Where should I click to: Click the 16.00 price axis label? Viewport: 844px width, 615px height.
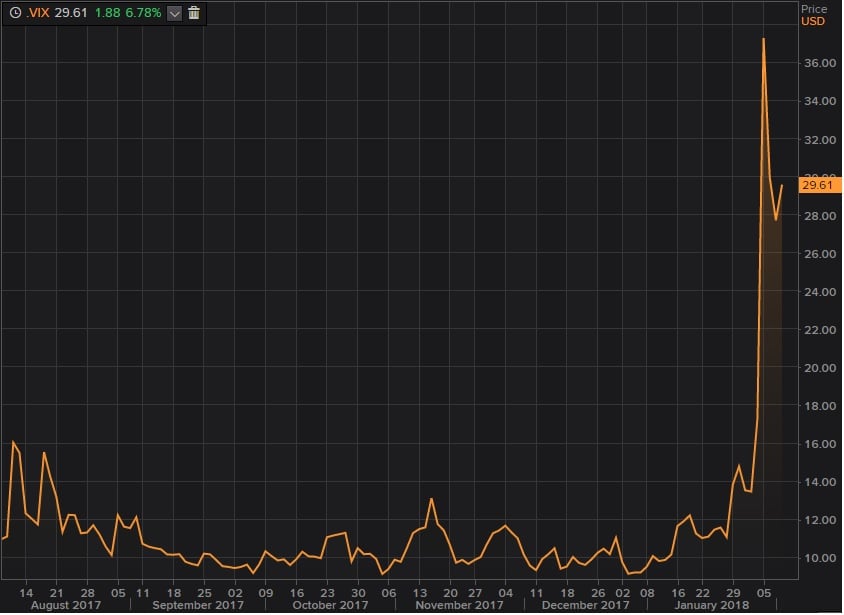click(820, 444)
